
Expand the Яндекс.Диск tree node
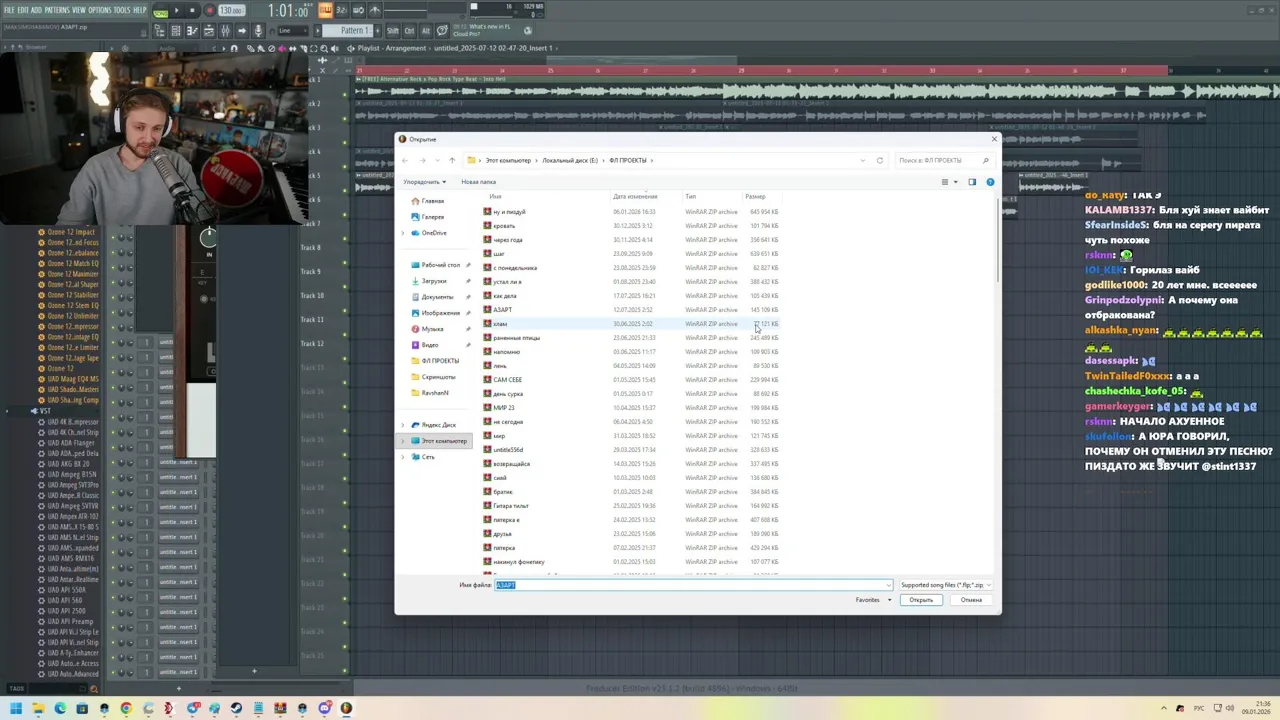click(x=403, y=425)
